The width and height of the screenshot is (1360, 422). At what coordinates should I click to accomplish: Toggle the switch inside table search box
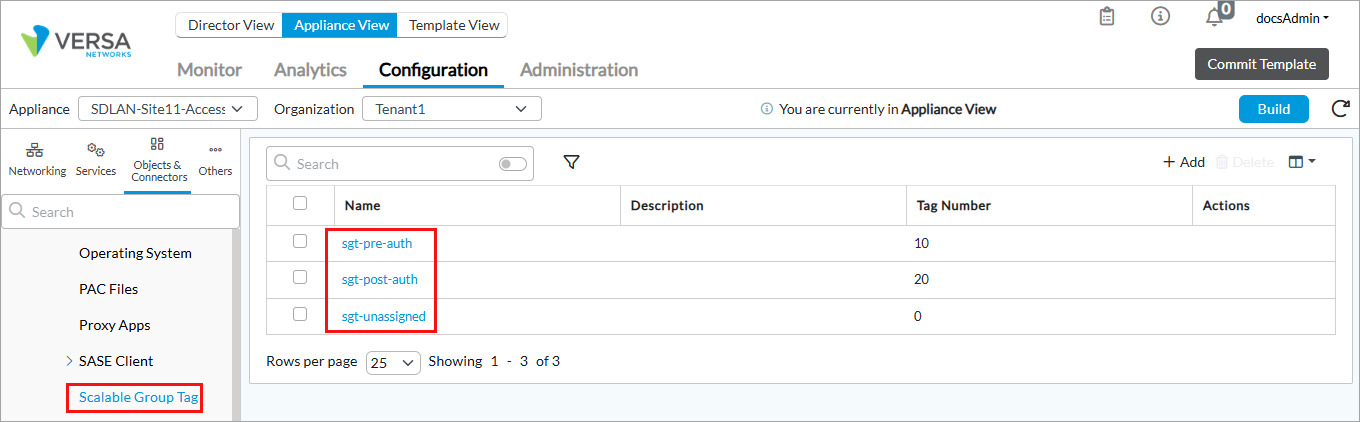pos(512,164)
